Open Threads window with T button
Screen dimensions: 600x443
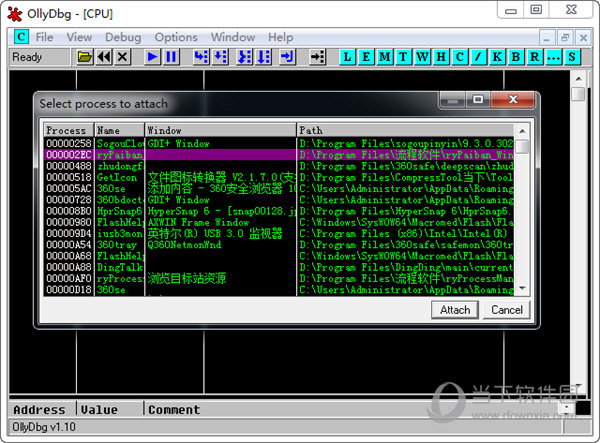403,57
